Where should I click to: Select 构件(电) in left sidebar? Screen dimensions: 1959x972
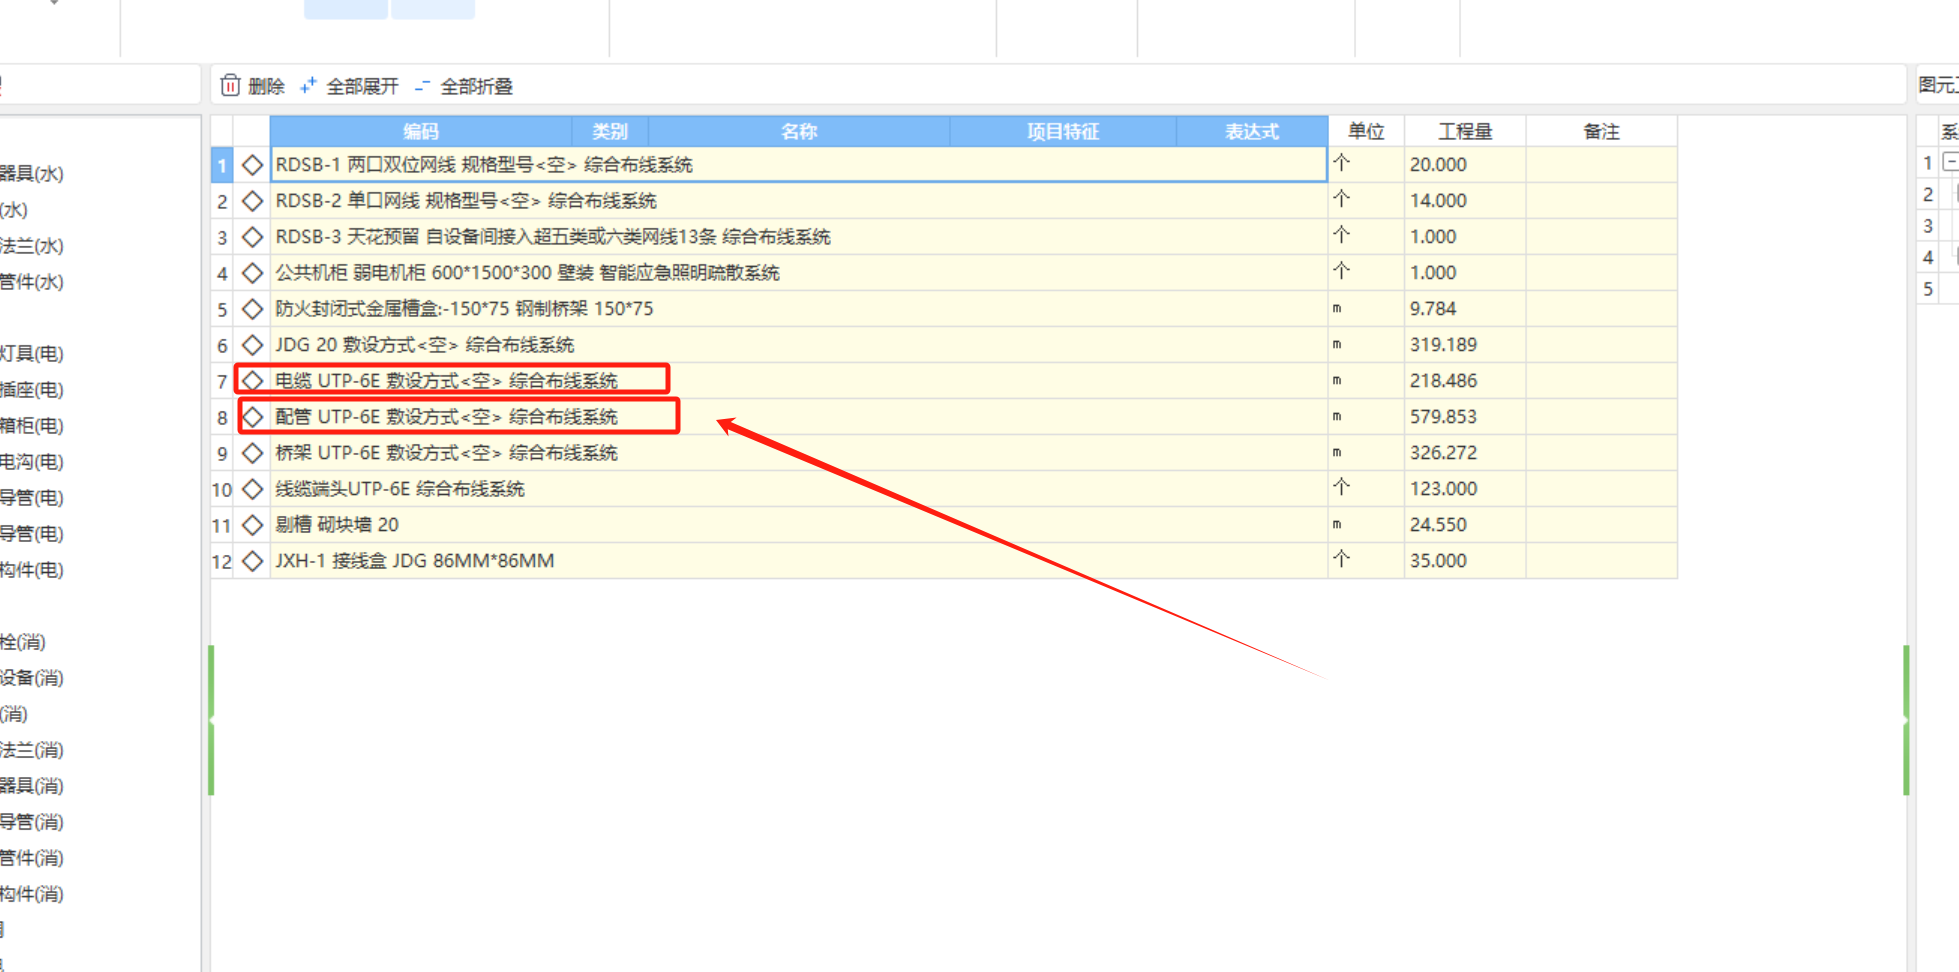(31, 570)
